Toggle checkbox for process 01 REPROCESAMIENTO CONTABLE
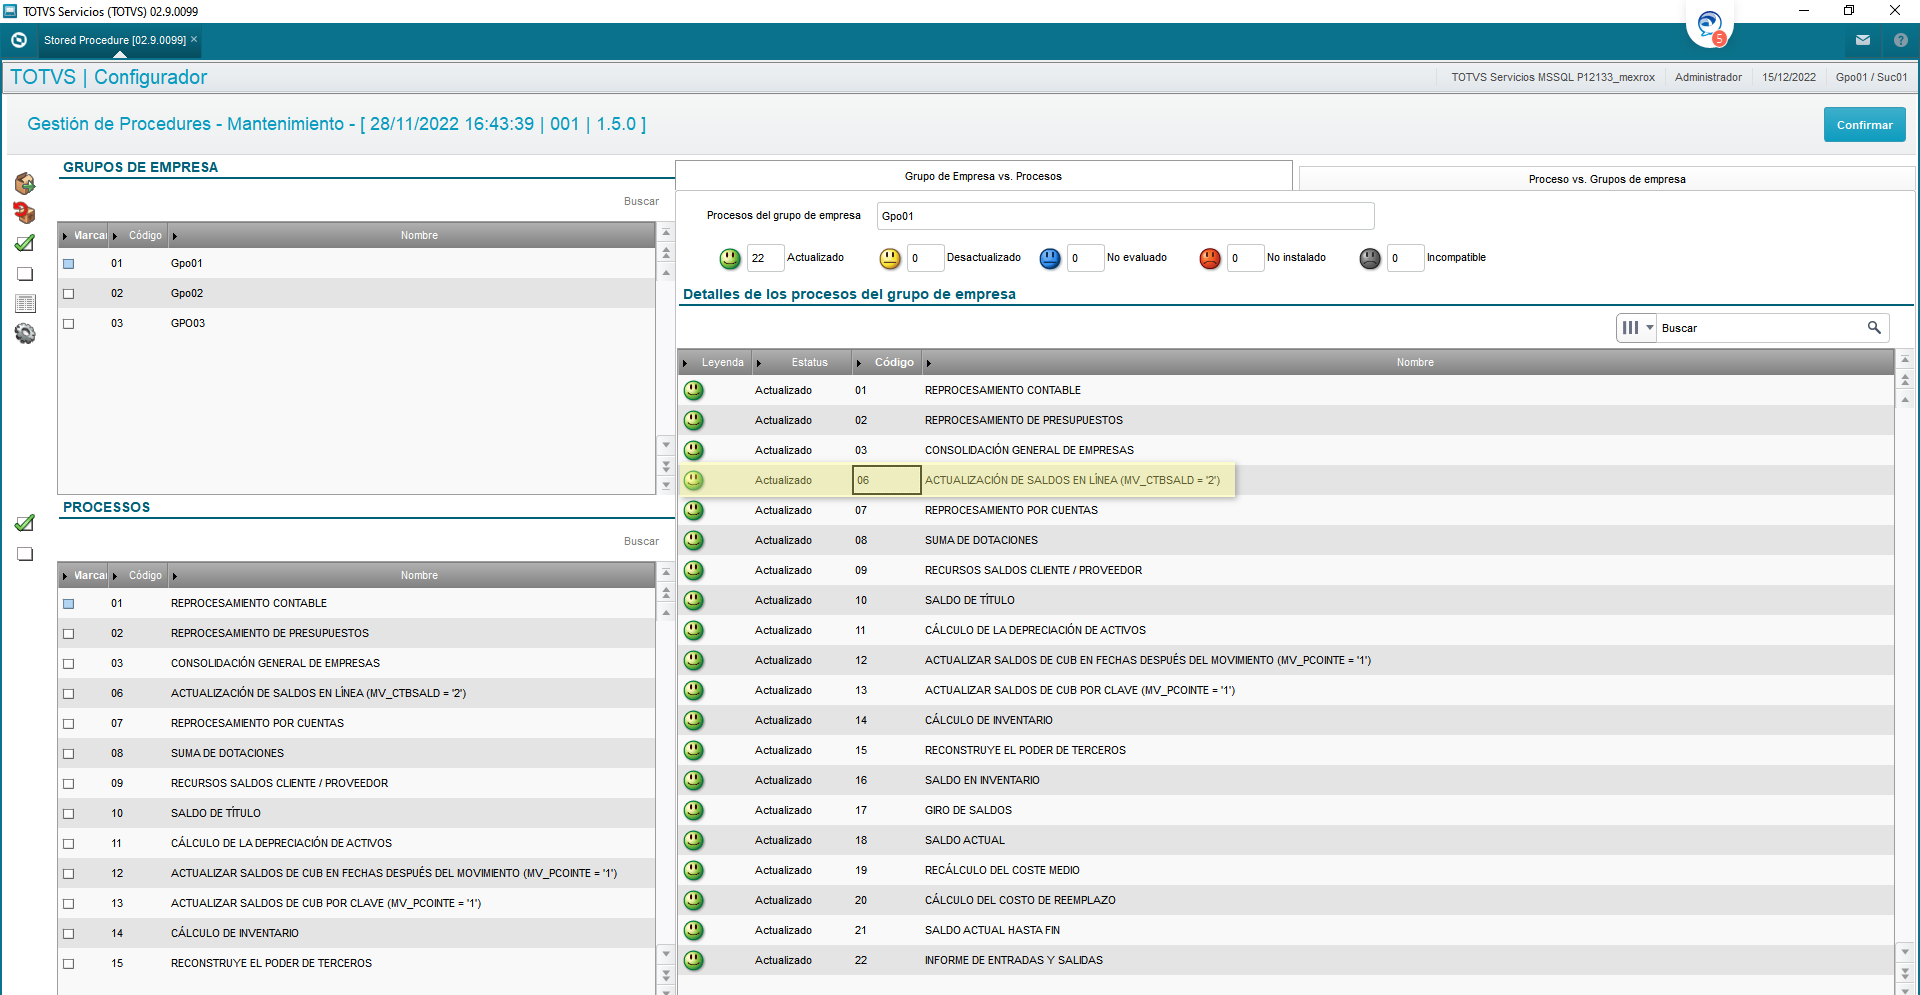This screenshot has height=995, width=1920. pyautogui.click(x=69, y=604)
